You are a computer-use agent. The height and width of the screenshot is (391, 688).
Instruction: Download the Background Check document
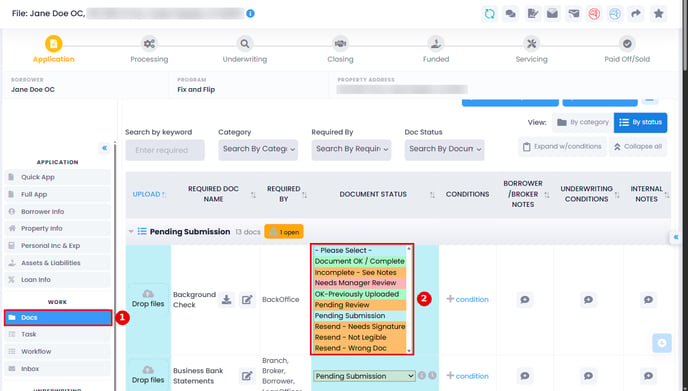pyautogui.click(x=226, y=300)
